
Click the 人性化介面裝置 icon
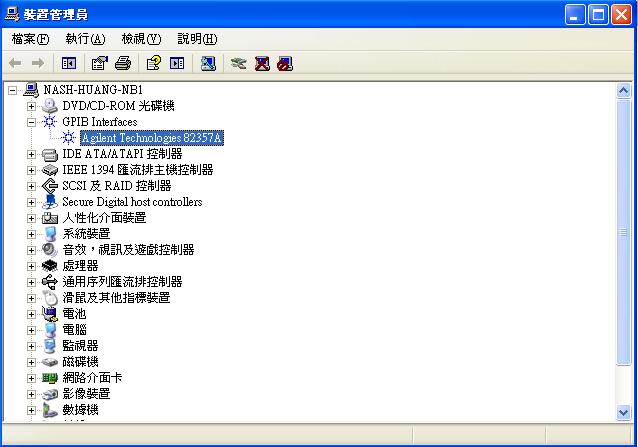[x=50, y=218]
